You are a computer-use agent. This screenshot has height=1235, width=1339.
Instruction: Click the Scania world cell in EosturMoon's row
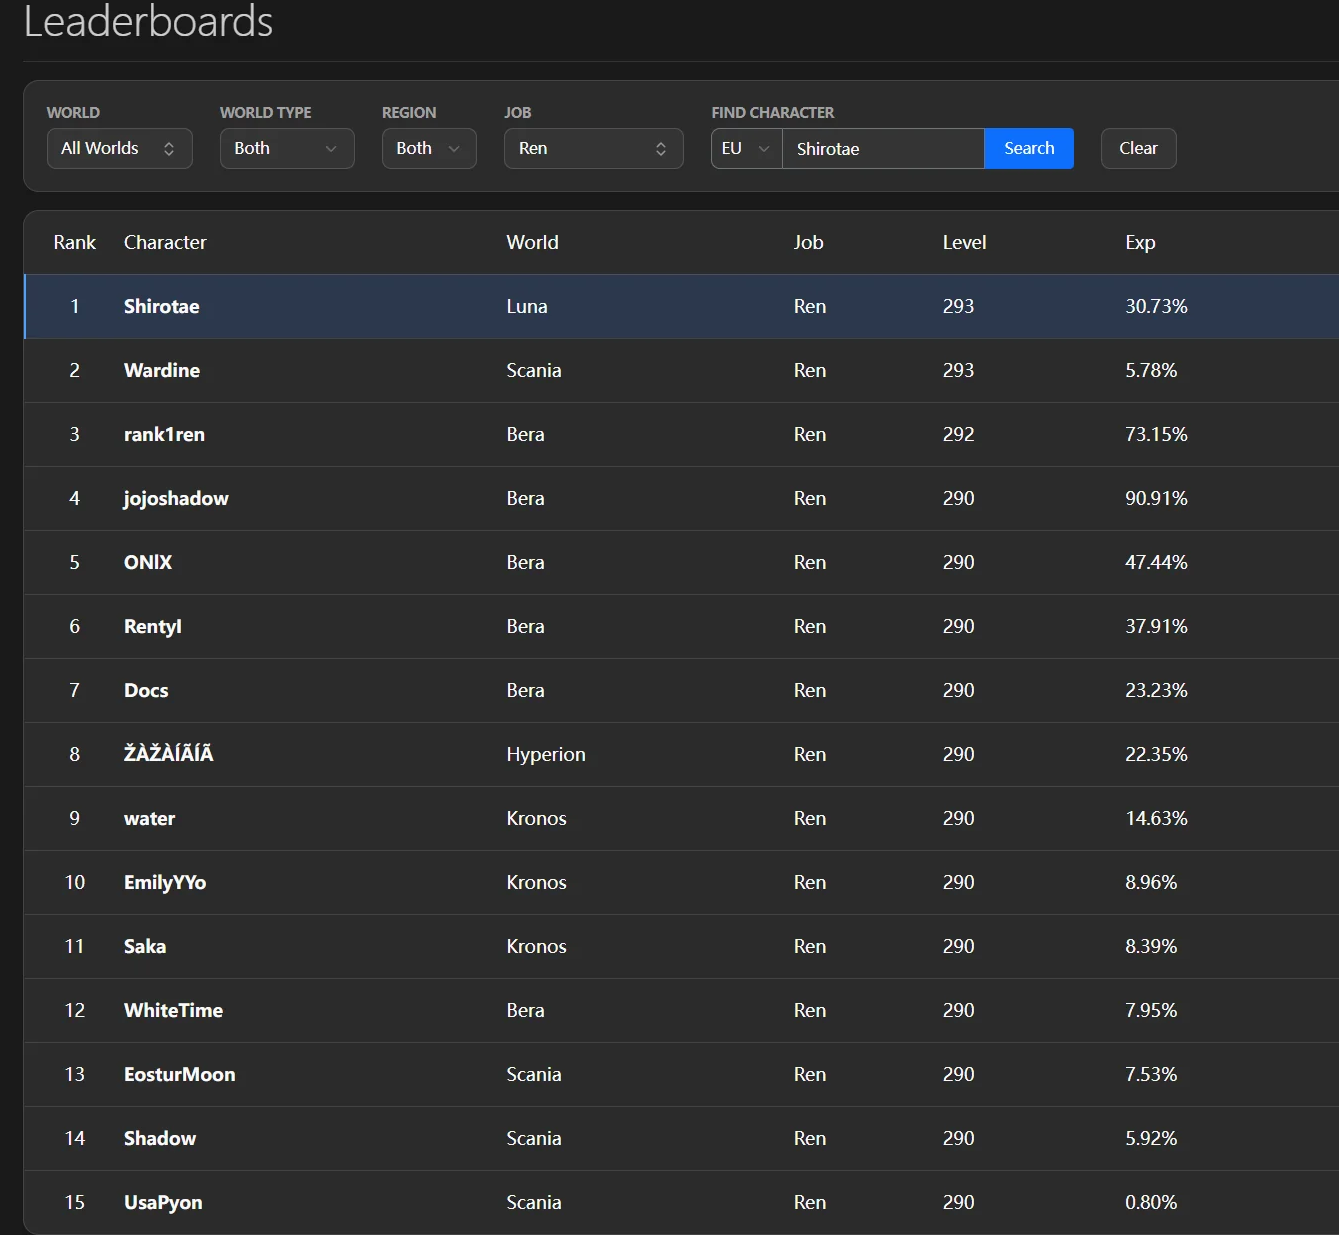534,1075
